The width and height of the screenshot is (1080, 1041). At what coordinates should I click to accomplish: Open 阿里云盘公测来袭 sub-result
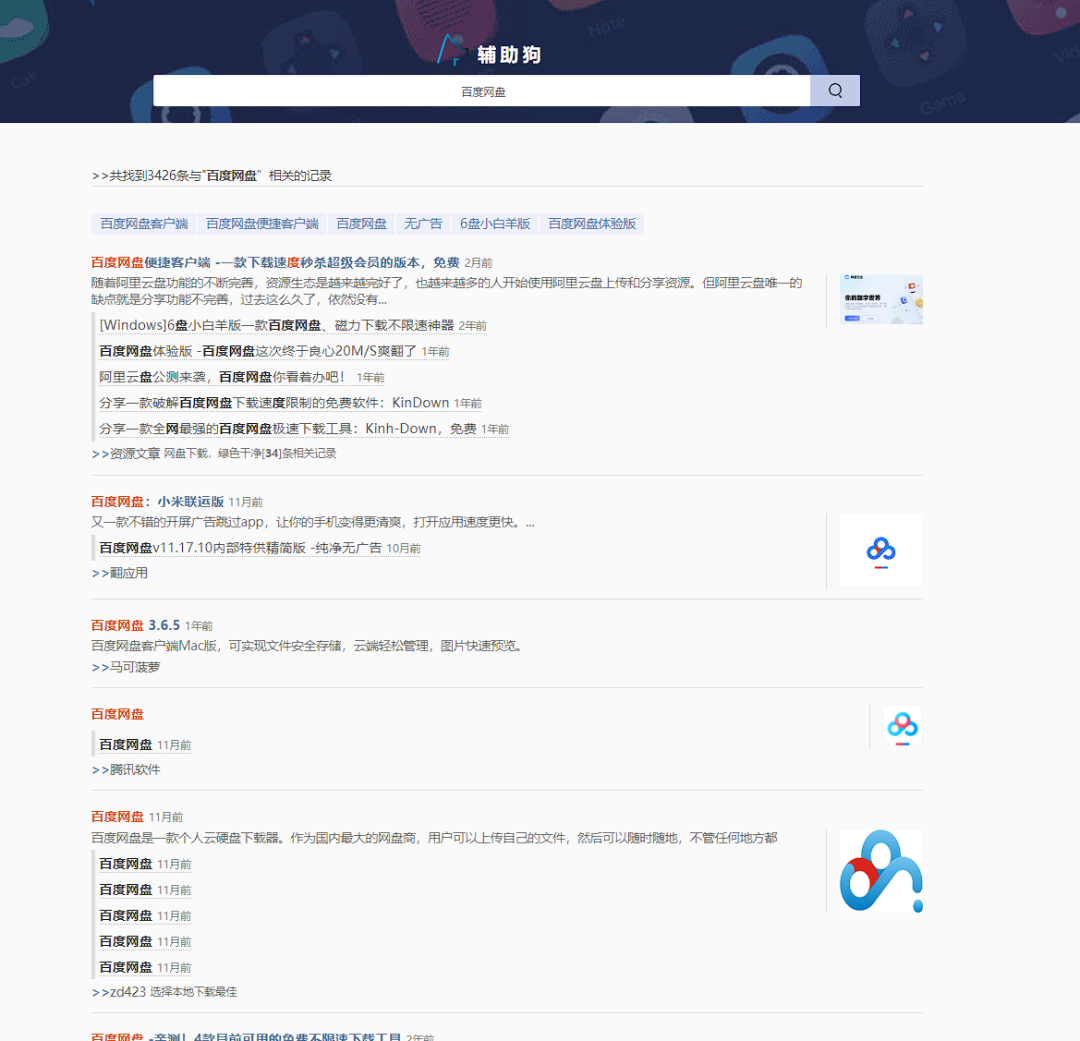(222, 377)
